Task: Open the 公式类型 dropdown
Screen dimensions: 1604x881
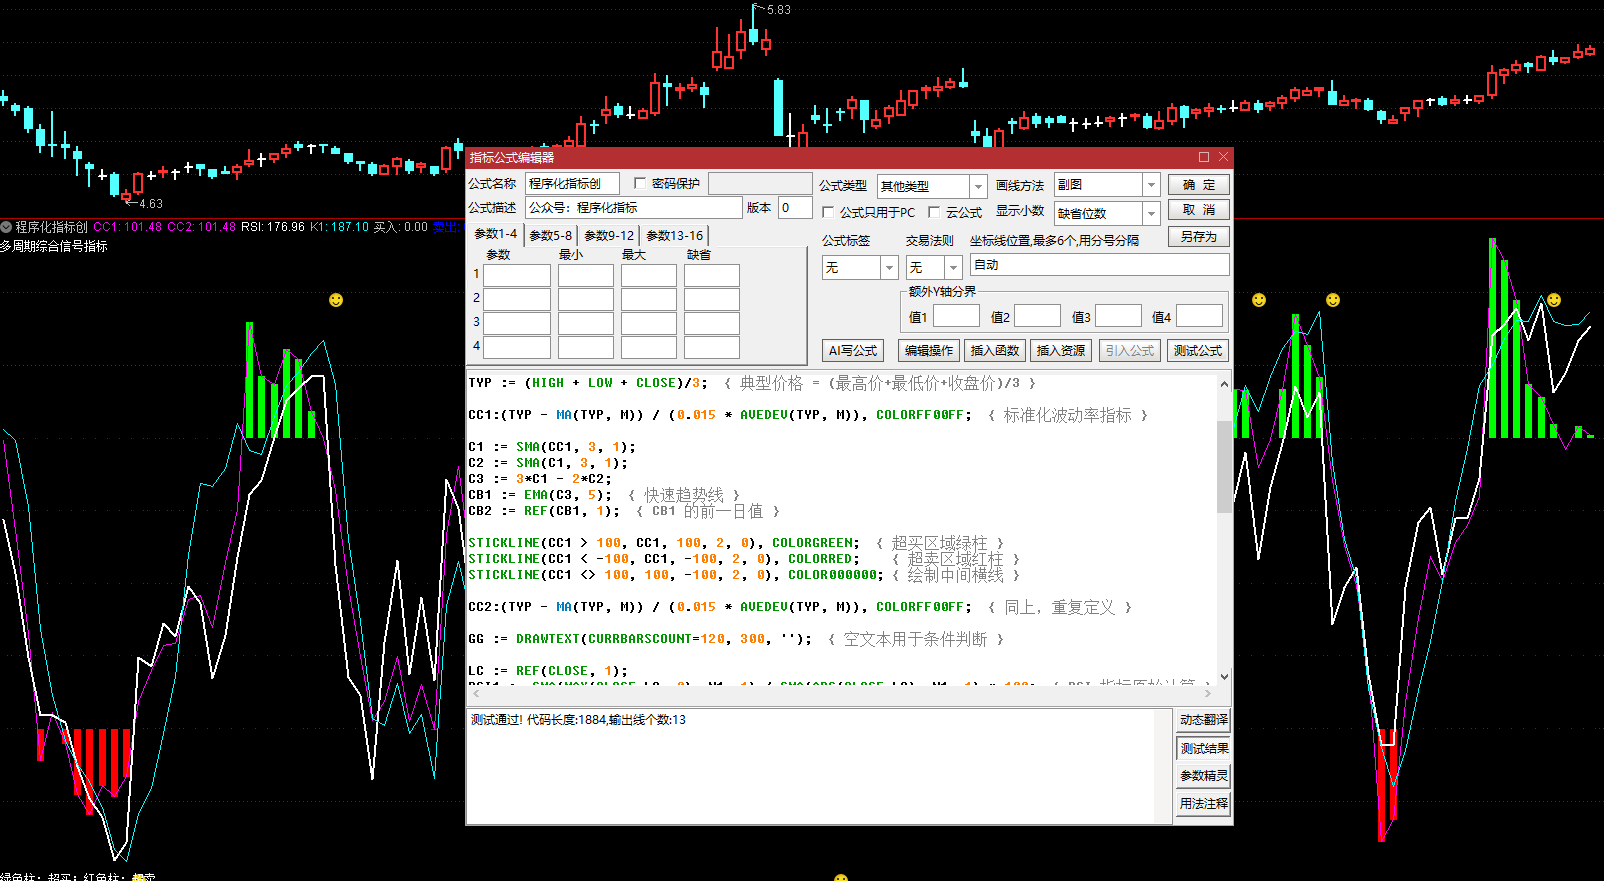Action: pos(978,186)
